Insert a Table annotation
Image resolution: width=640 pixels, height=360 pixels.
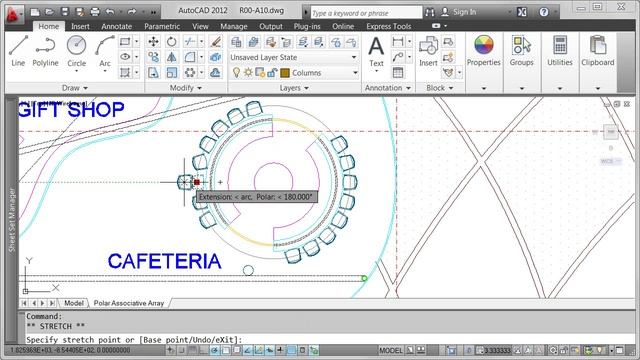point(398,73)
